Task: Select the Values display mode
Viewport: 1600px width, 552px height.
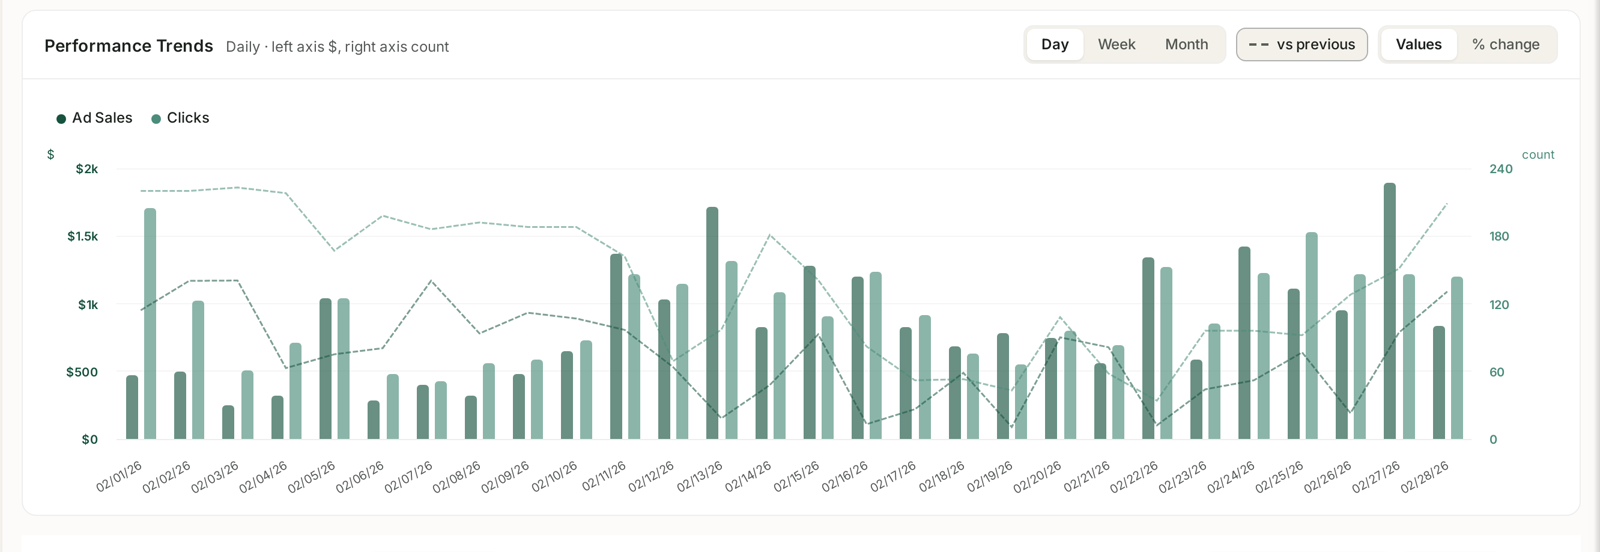Action: pyautogui.click(x=1418, y=44)
